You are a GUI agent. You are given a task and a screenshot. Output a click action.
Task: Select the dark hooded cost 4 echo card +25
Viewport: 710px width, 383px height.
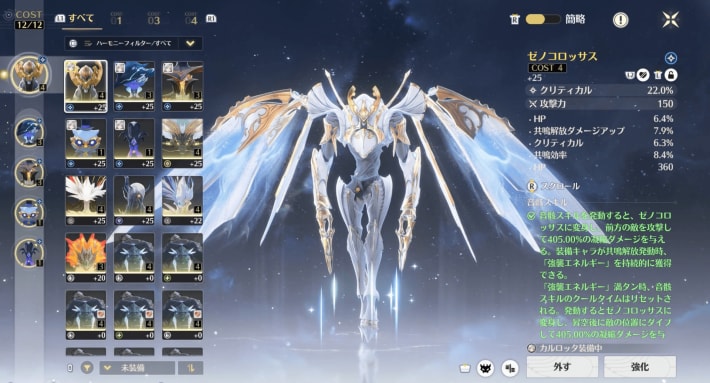[x=134, y=200]
